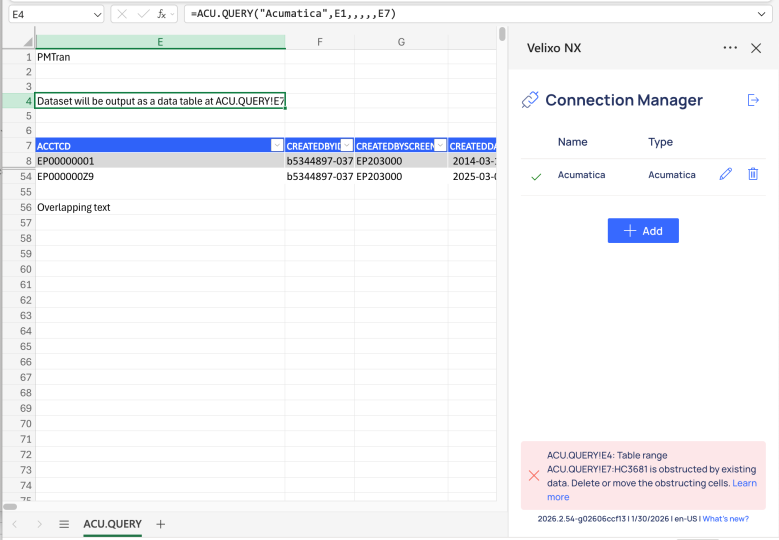
Task: Dismiss the red error message X
Action: tap(534, 476)
